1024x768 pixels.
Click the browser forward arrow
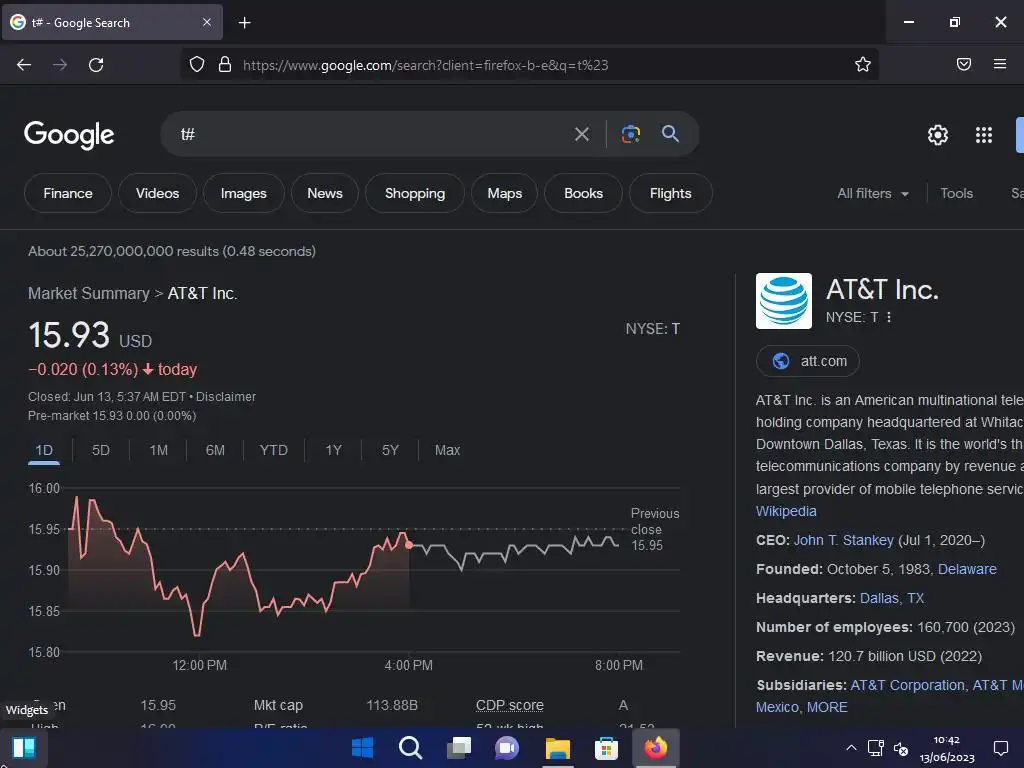[60, 65]
